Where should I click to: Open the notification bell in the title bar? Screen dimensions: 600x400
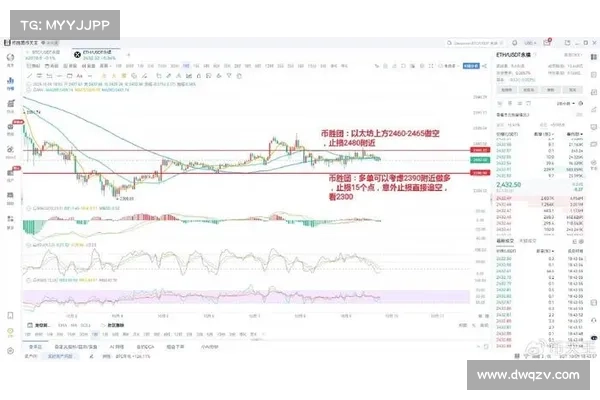(x=515, y=43)
